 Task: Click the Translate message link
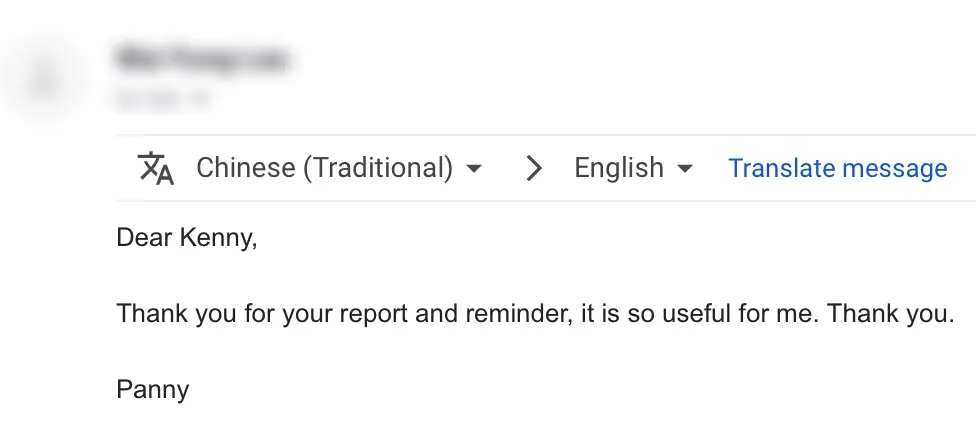837,168
